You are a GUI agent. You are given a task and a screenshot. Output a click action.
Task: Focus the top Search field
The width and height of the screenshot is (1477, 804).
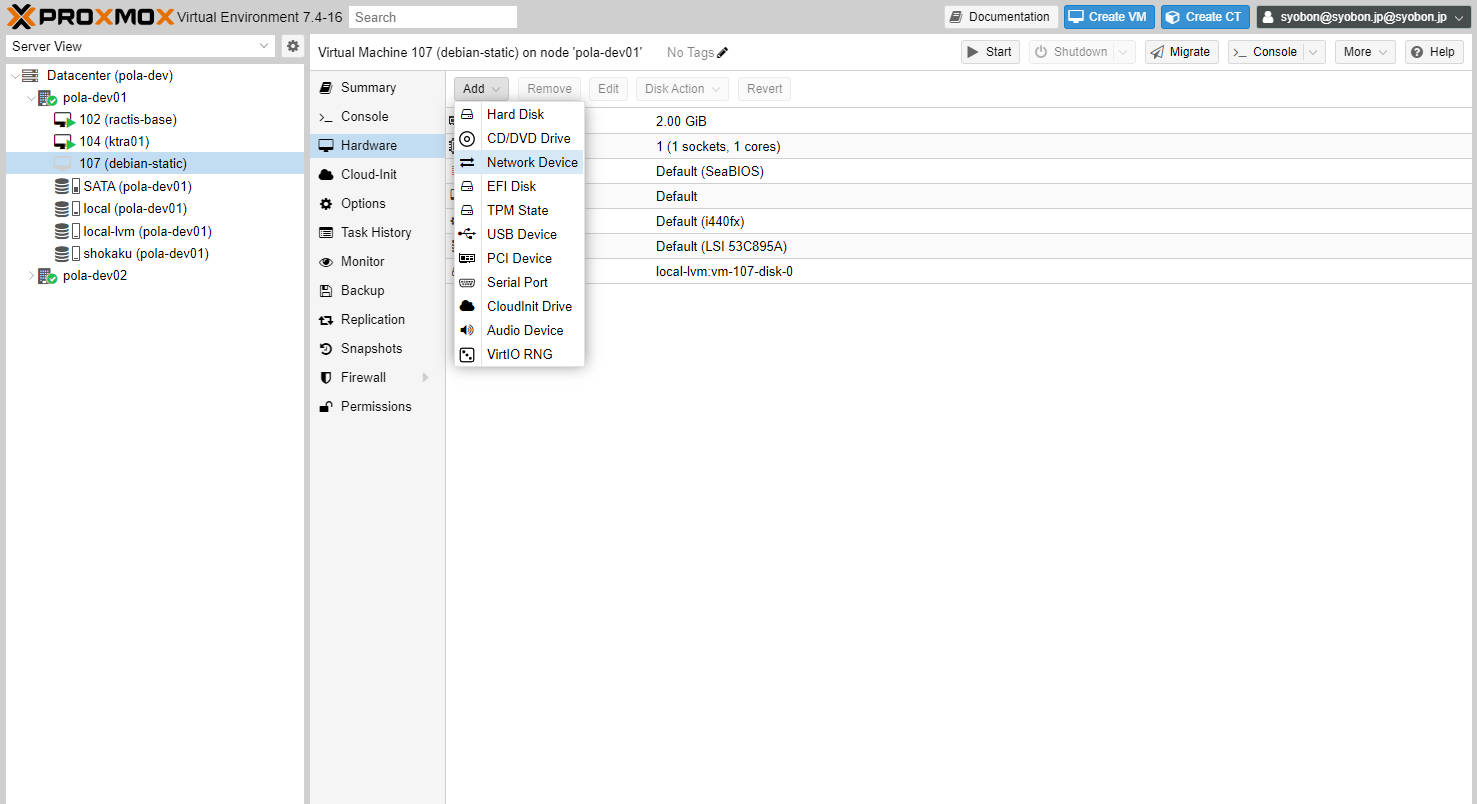pyautogui.click(x=432, y=17)
